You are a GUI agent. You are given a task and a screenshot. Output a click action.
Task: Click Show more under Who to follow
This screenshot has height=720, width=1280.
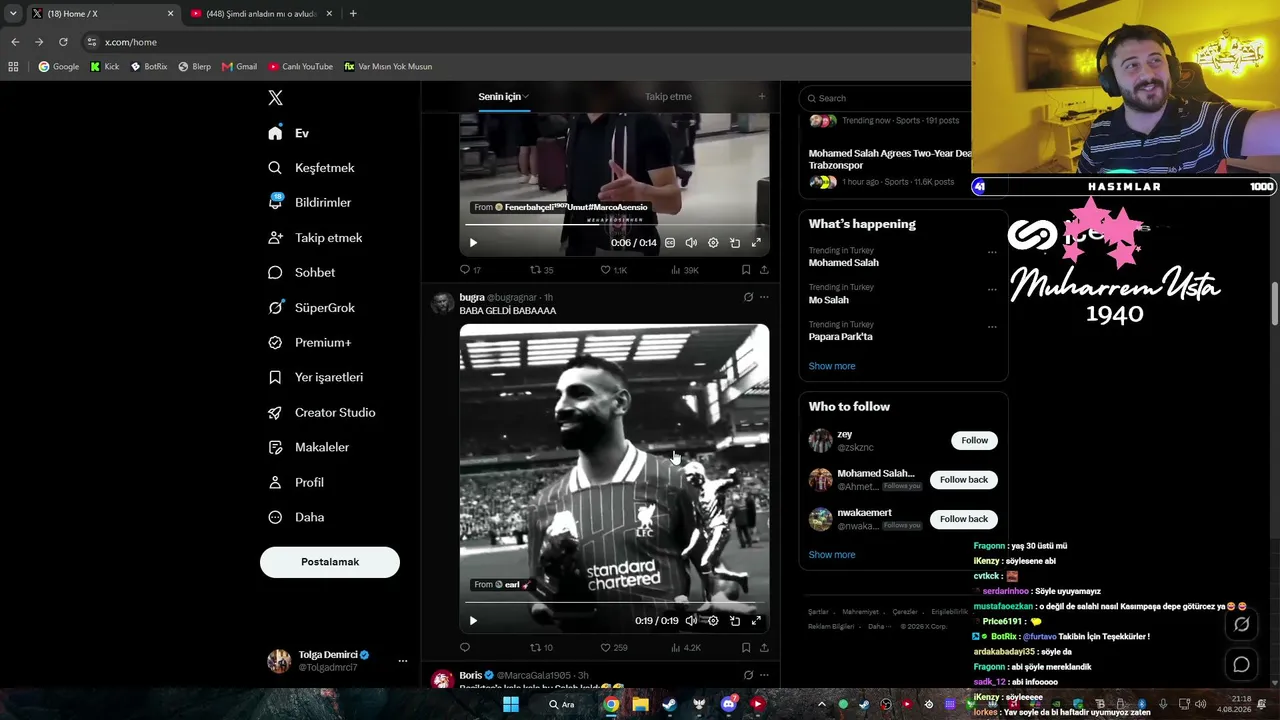coord(832,555)
